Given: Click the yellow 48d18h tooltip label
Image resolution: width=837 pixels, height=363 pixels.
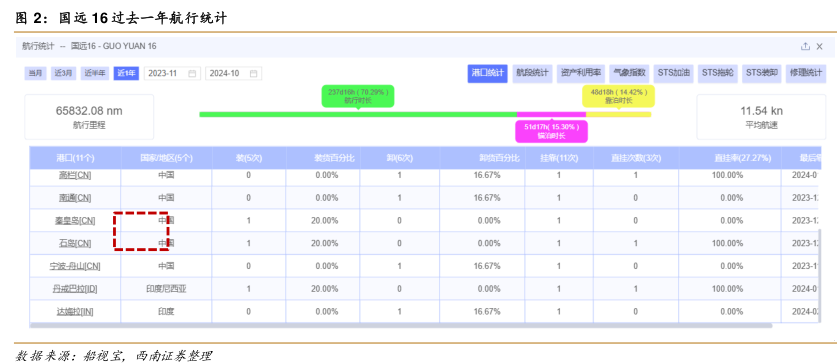Looking at the screenshot, I should coord(618,96).
